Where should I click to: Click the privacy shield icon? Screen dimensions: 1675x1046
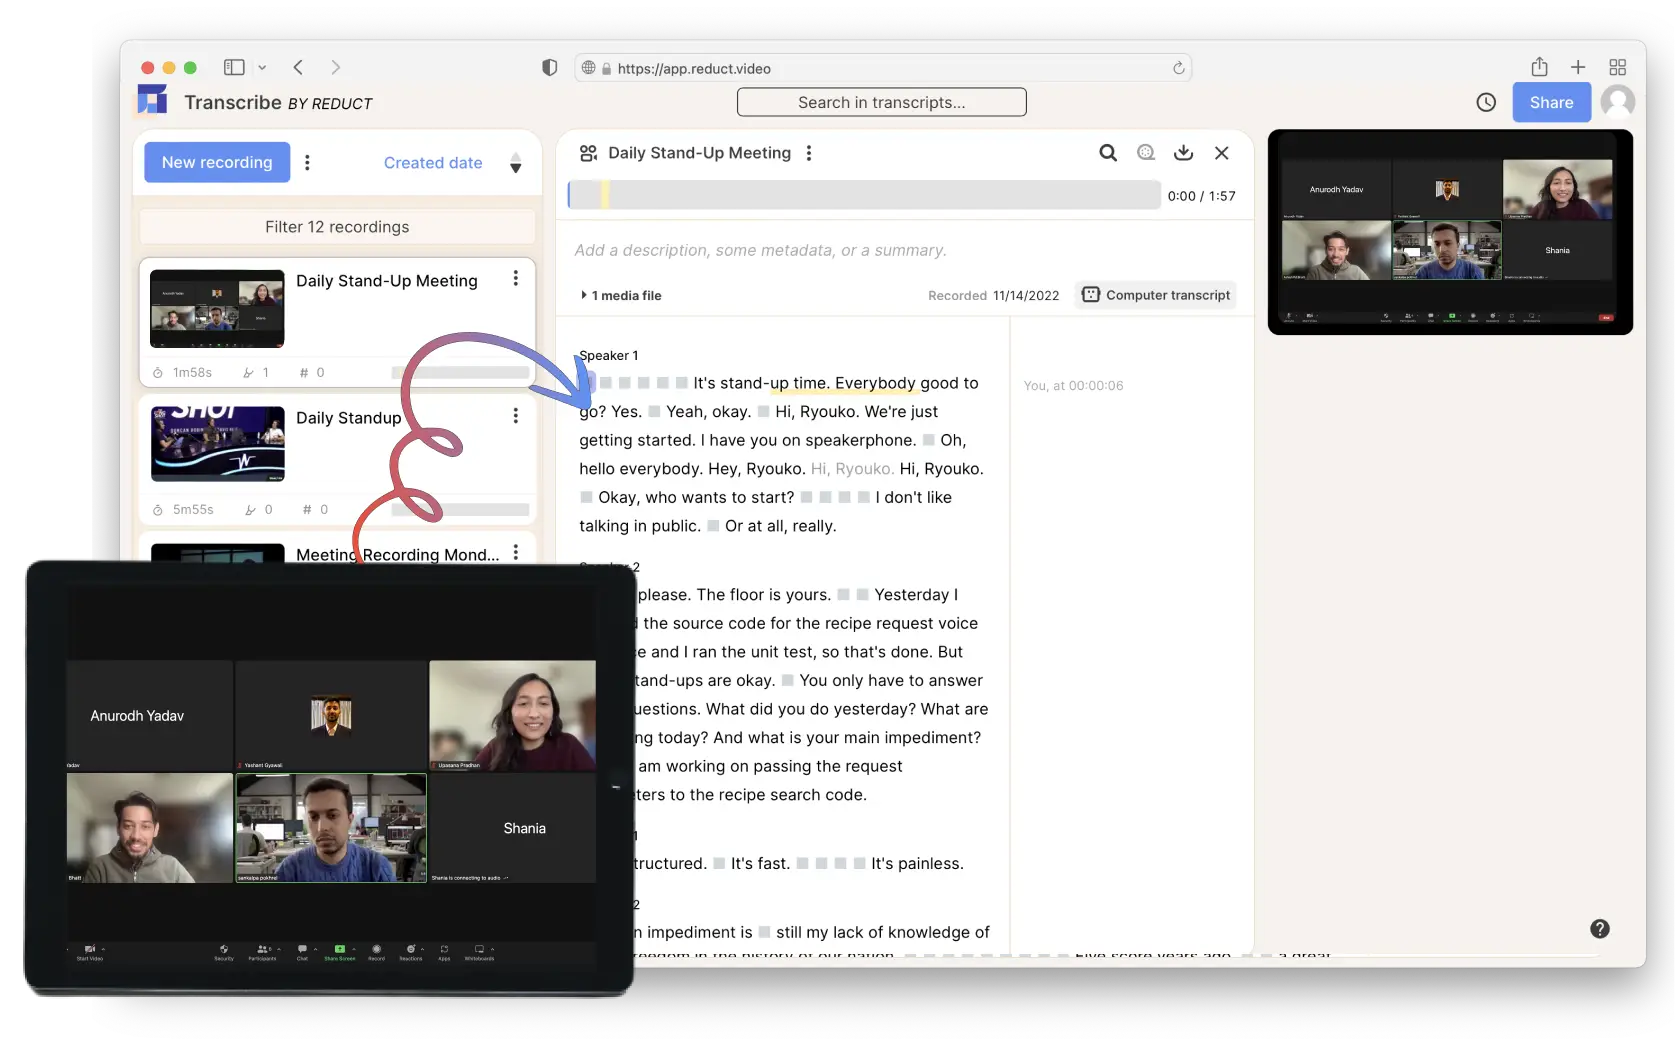click(549, 68)
